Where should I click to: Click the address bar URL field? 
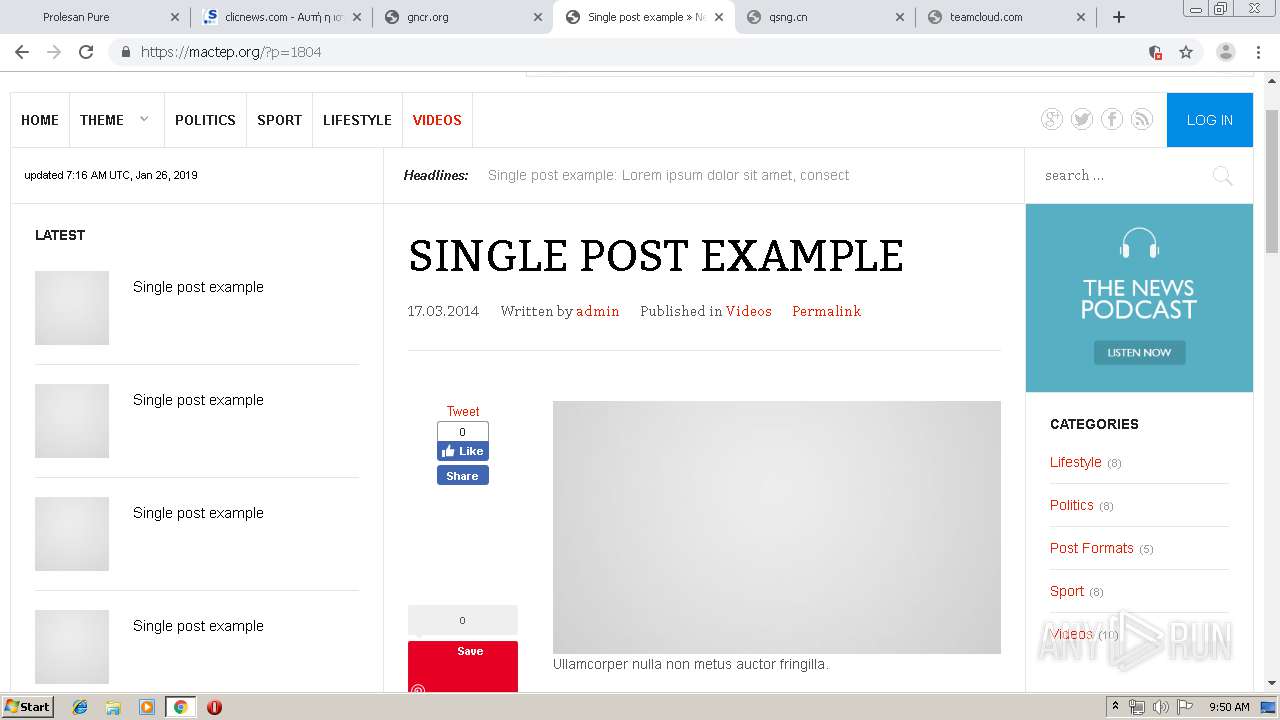tap(640, 52)
